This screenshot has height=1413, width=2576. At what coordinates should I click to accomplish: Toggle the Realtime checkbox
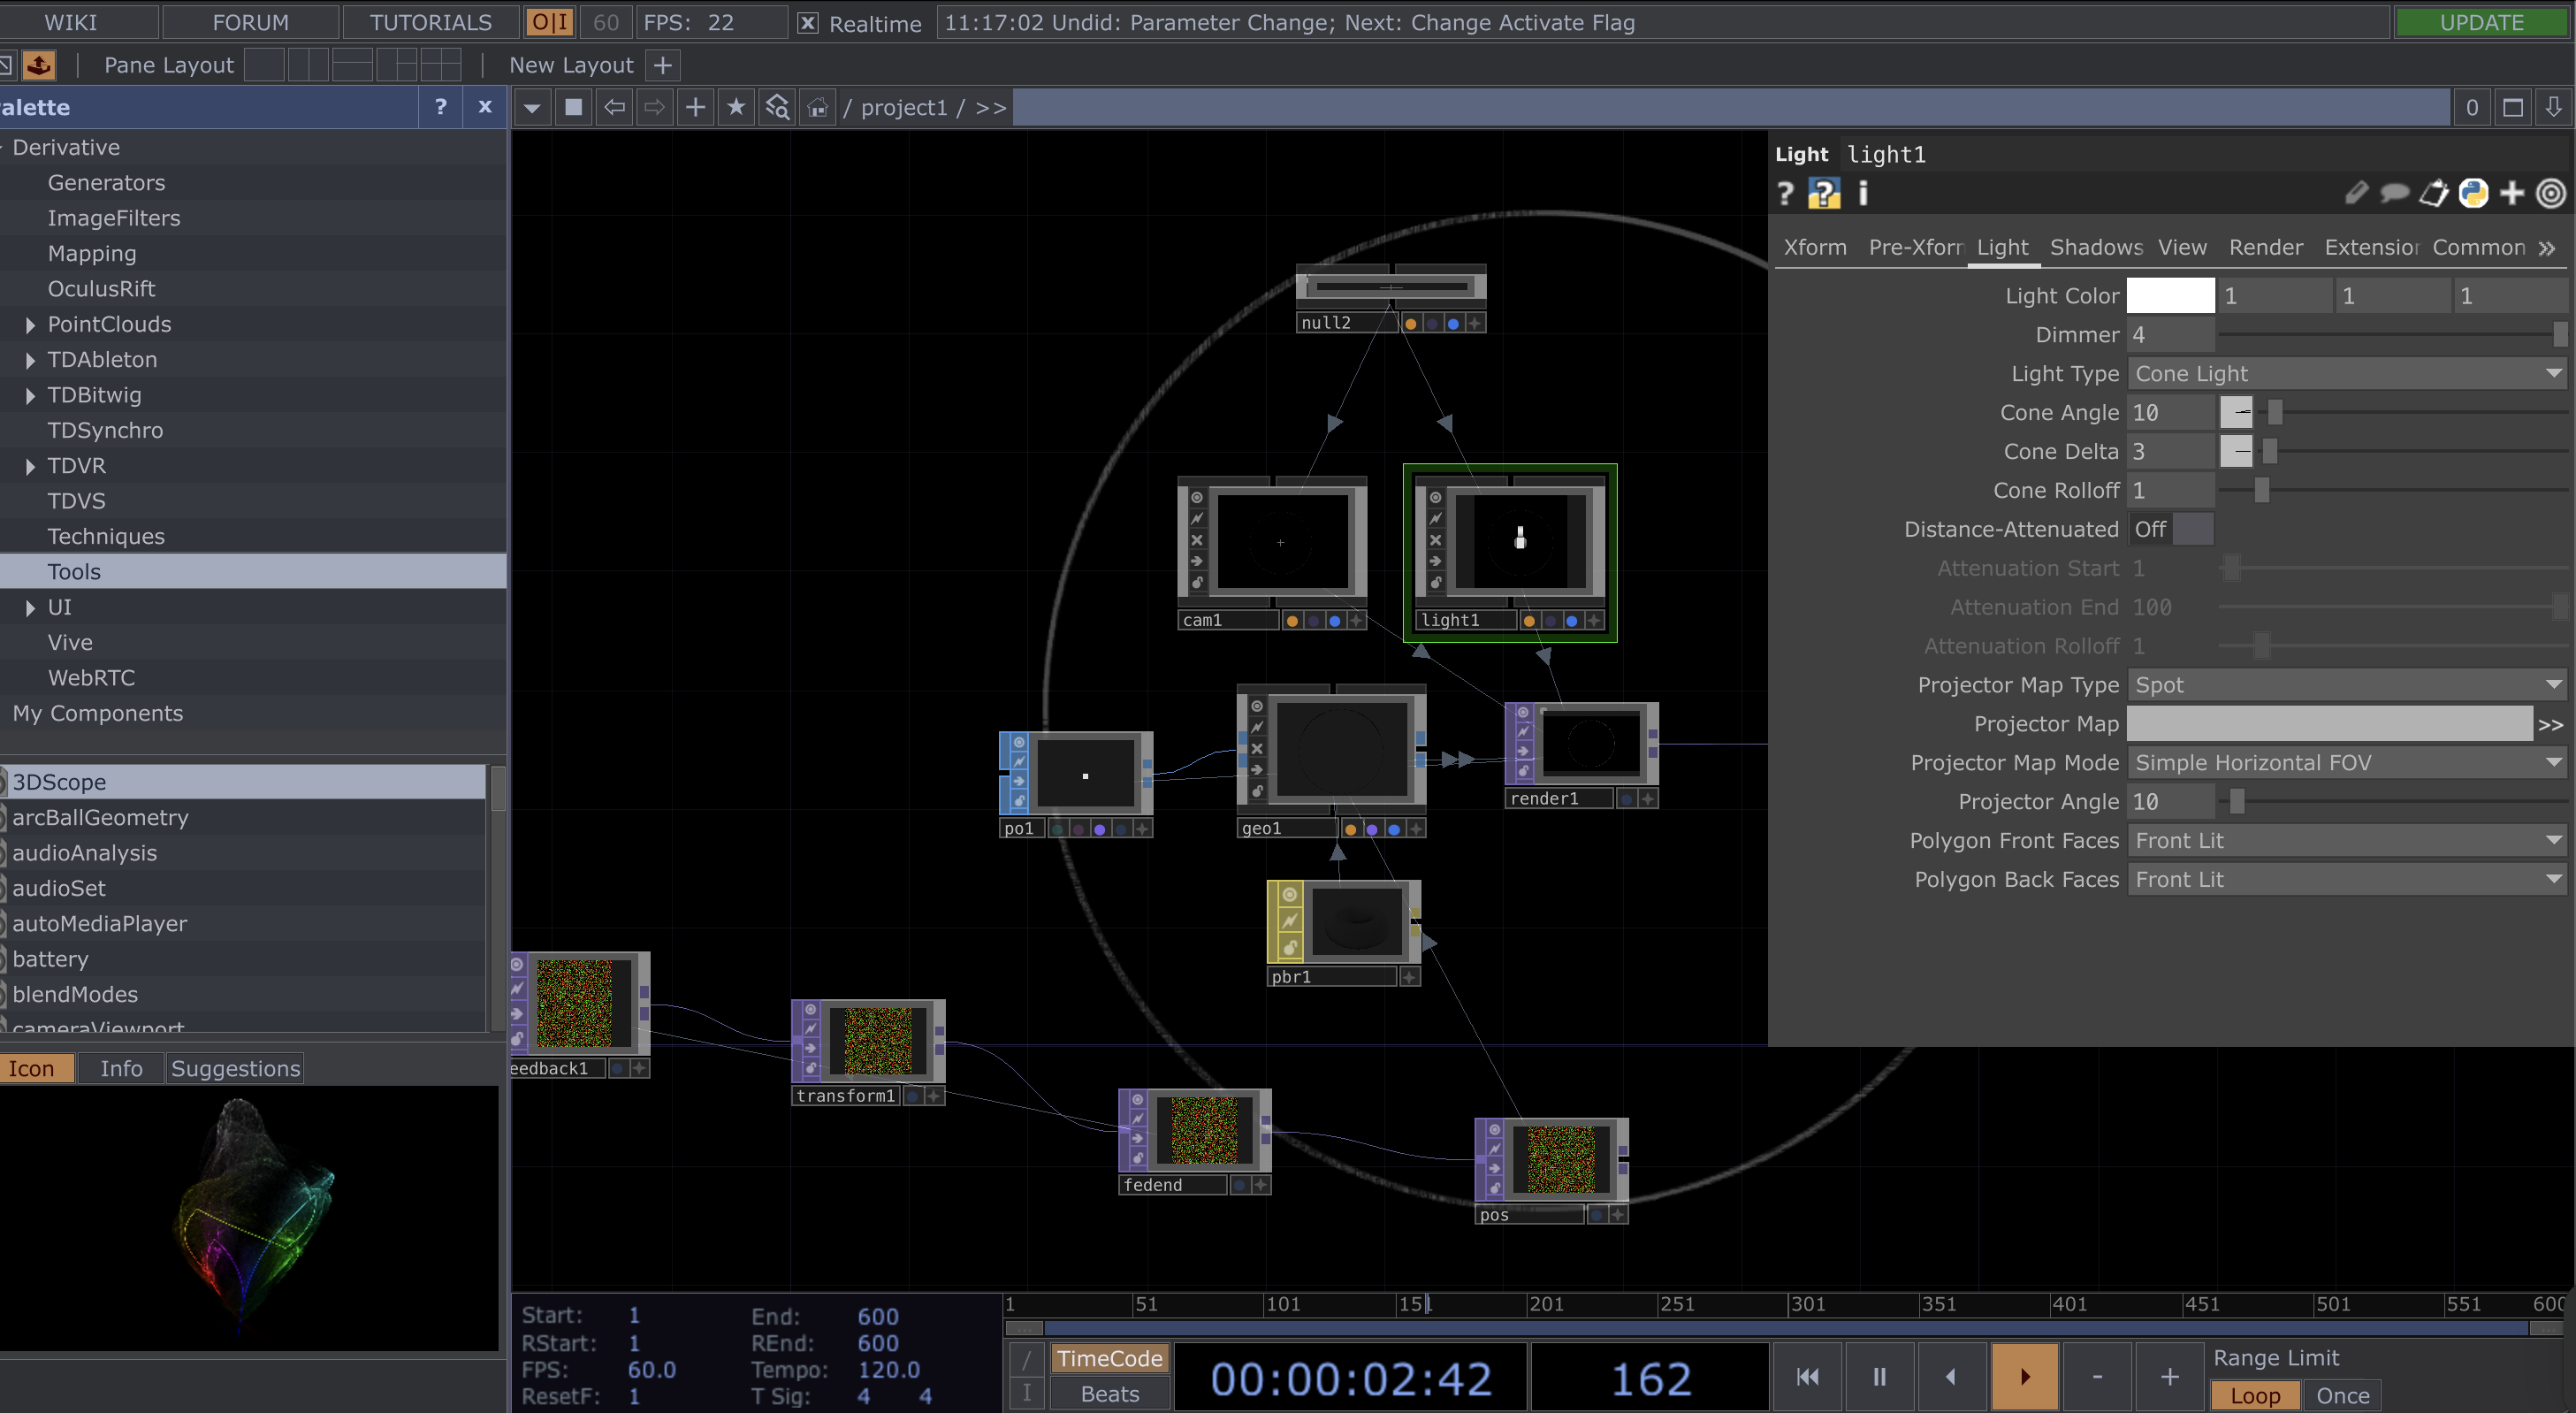click(x=808, y=23)
